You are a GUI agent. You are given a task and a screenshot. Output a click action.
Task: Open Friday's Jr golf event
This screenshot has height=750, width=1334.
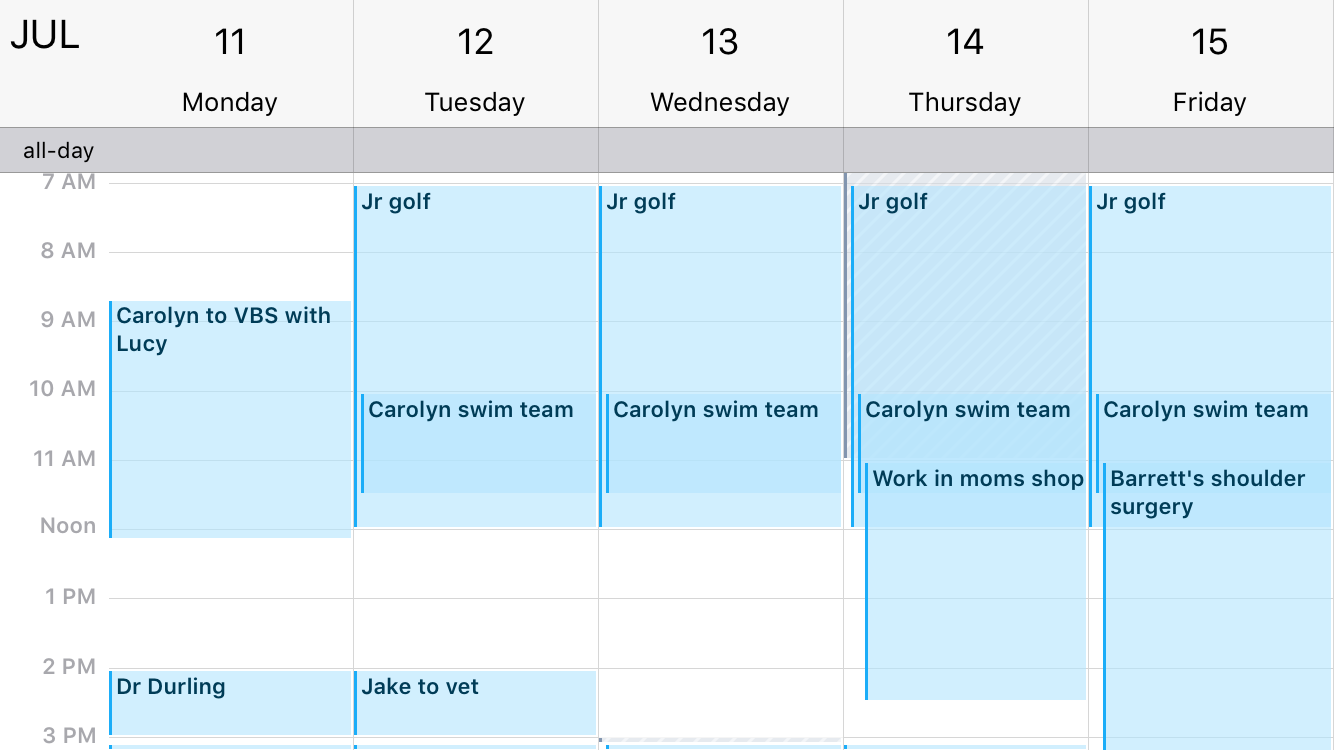[1210, 290]
